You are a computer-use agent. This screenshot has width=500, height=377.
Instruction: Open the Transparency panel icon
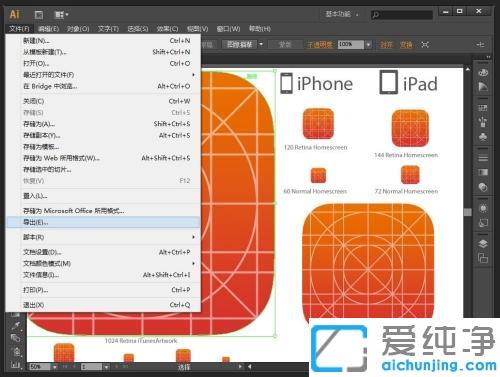(x=483, y=187)
